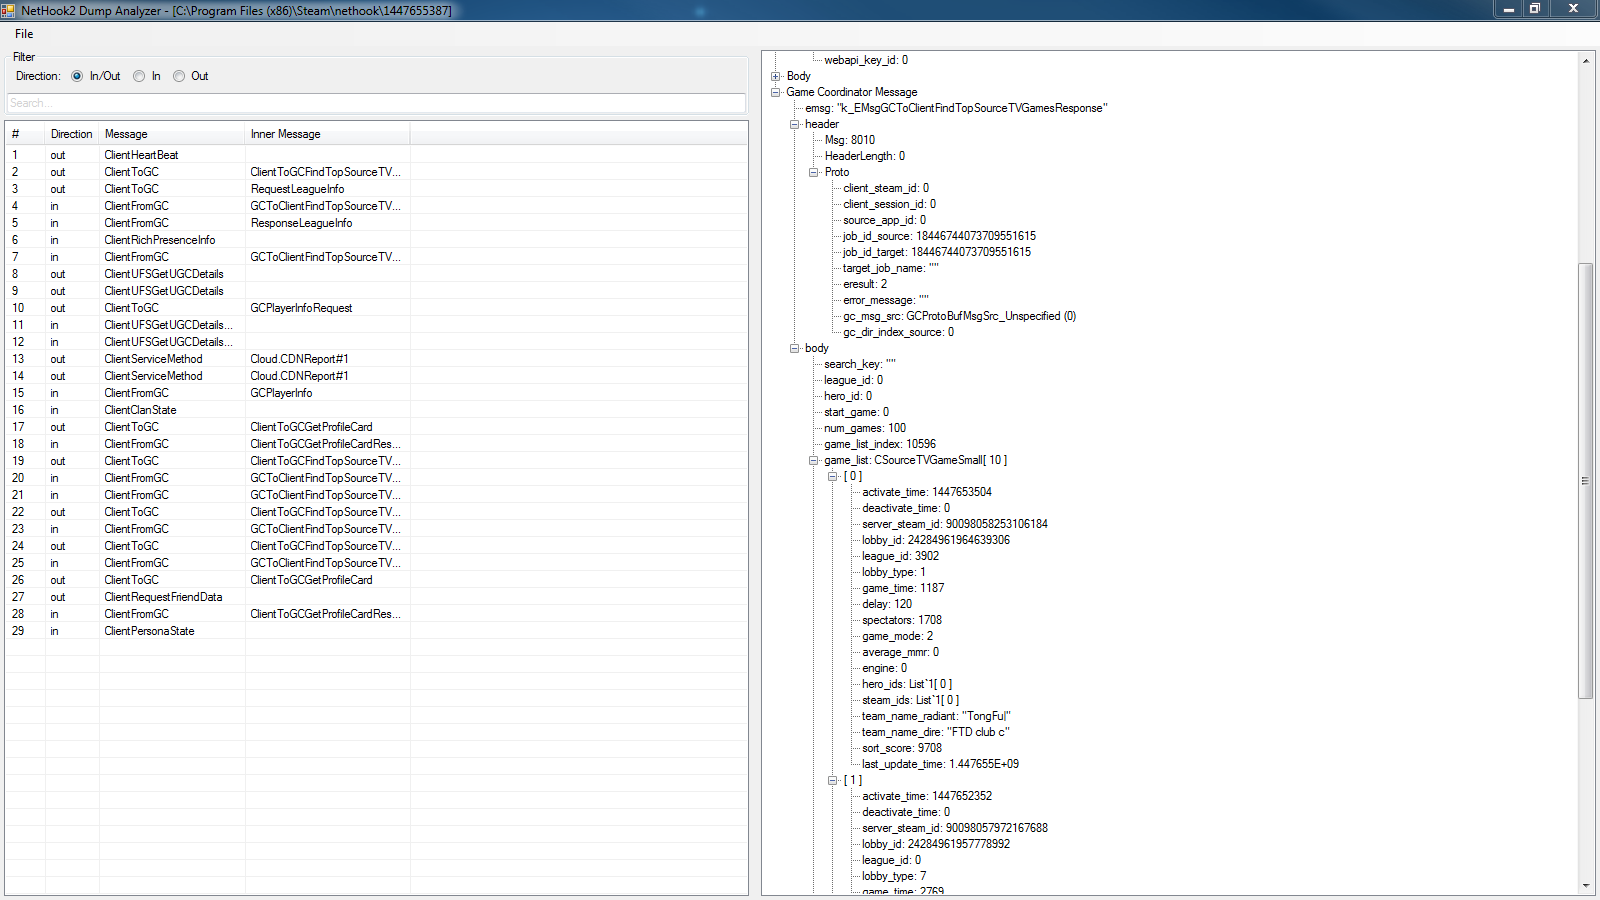
Task: Sort by the # column header
Action: pyautogui.click(x=25, y=134)
